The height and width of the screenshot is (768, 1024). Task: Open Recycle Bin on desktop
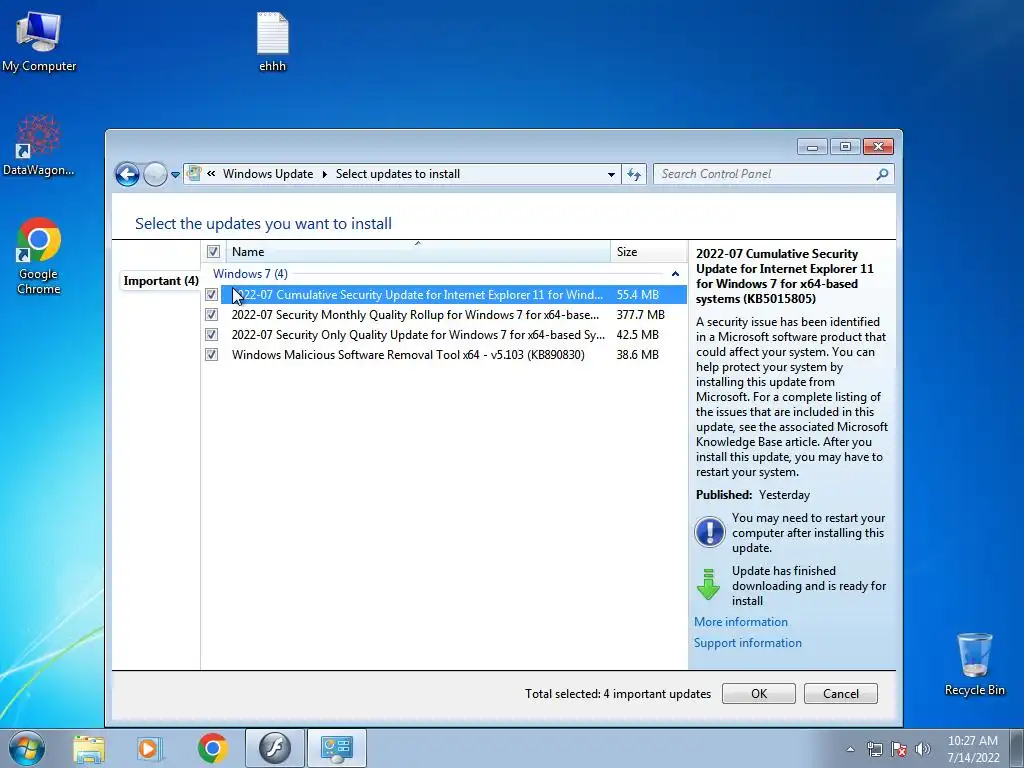pos(974,665)
